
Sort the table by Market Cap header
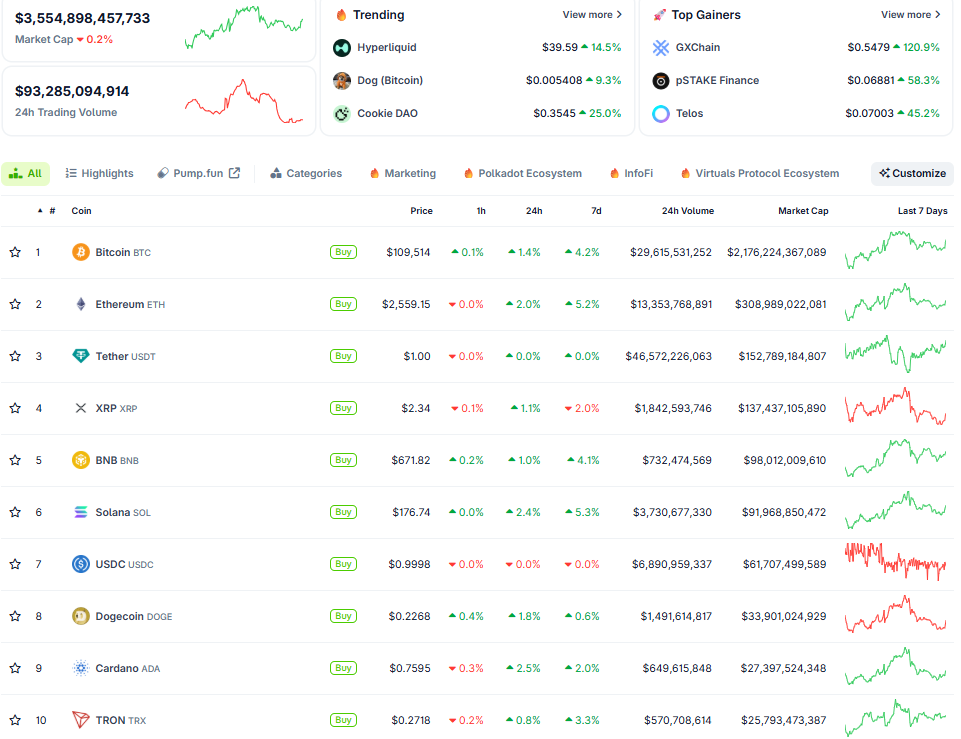[x=803, y=211]
